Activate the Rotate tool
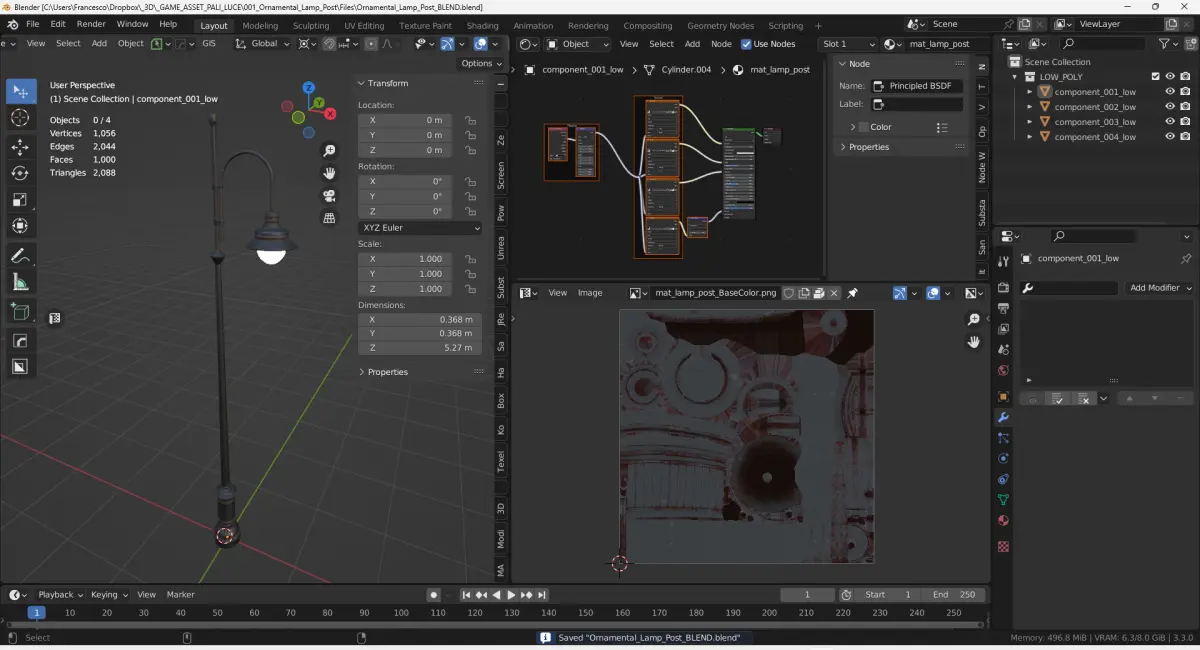 click(x=20, y=173)
